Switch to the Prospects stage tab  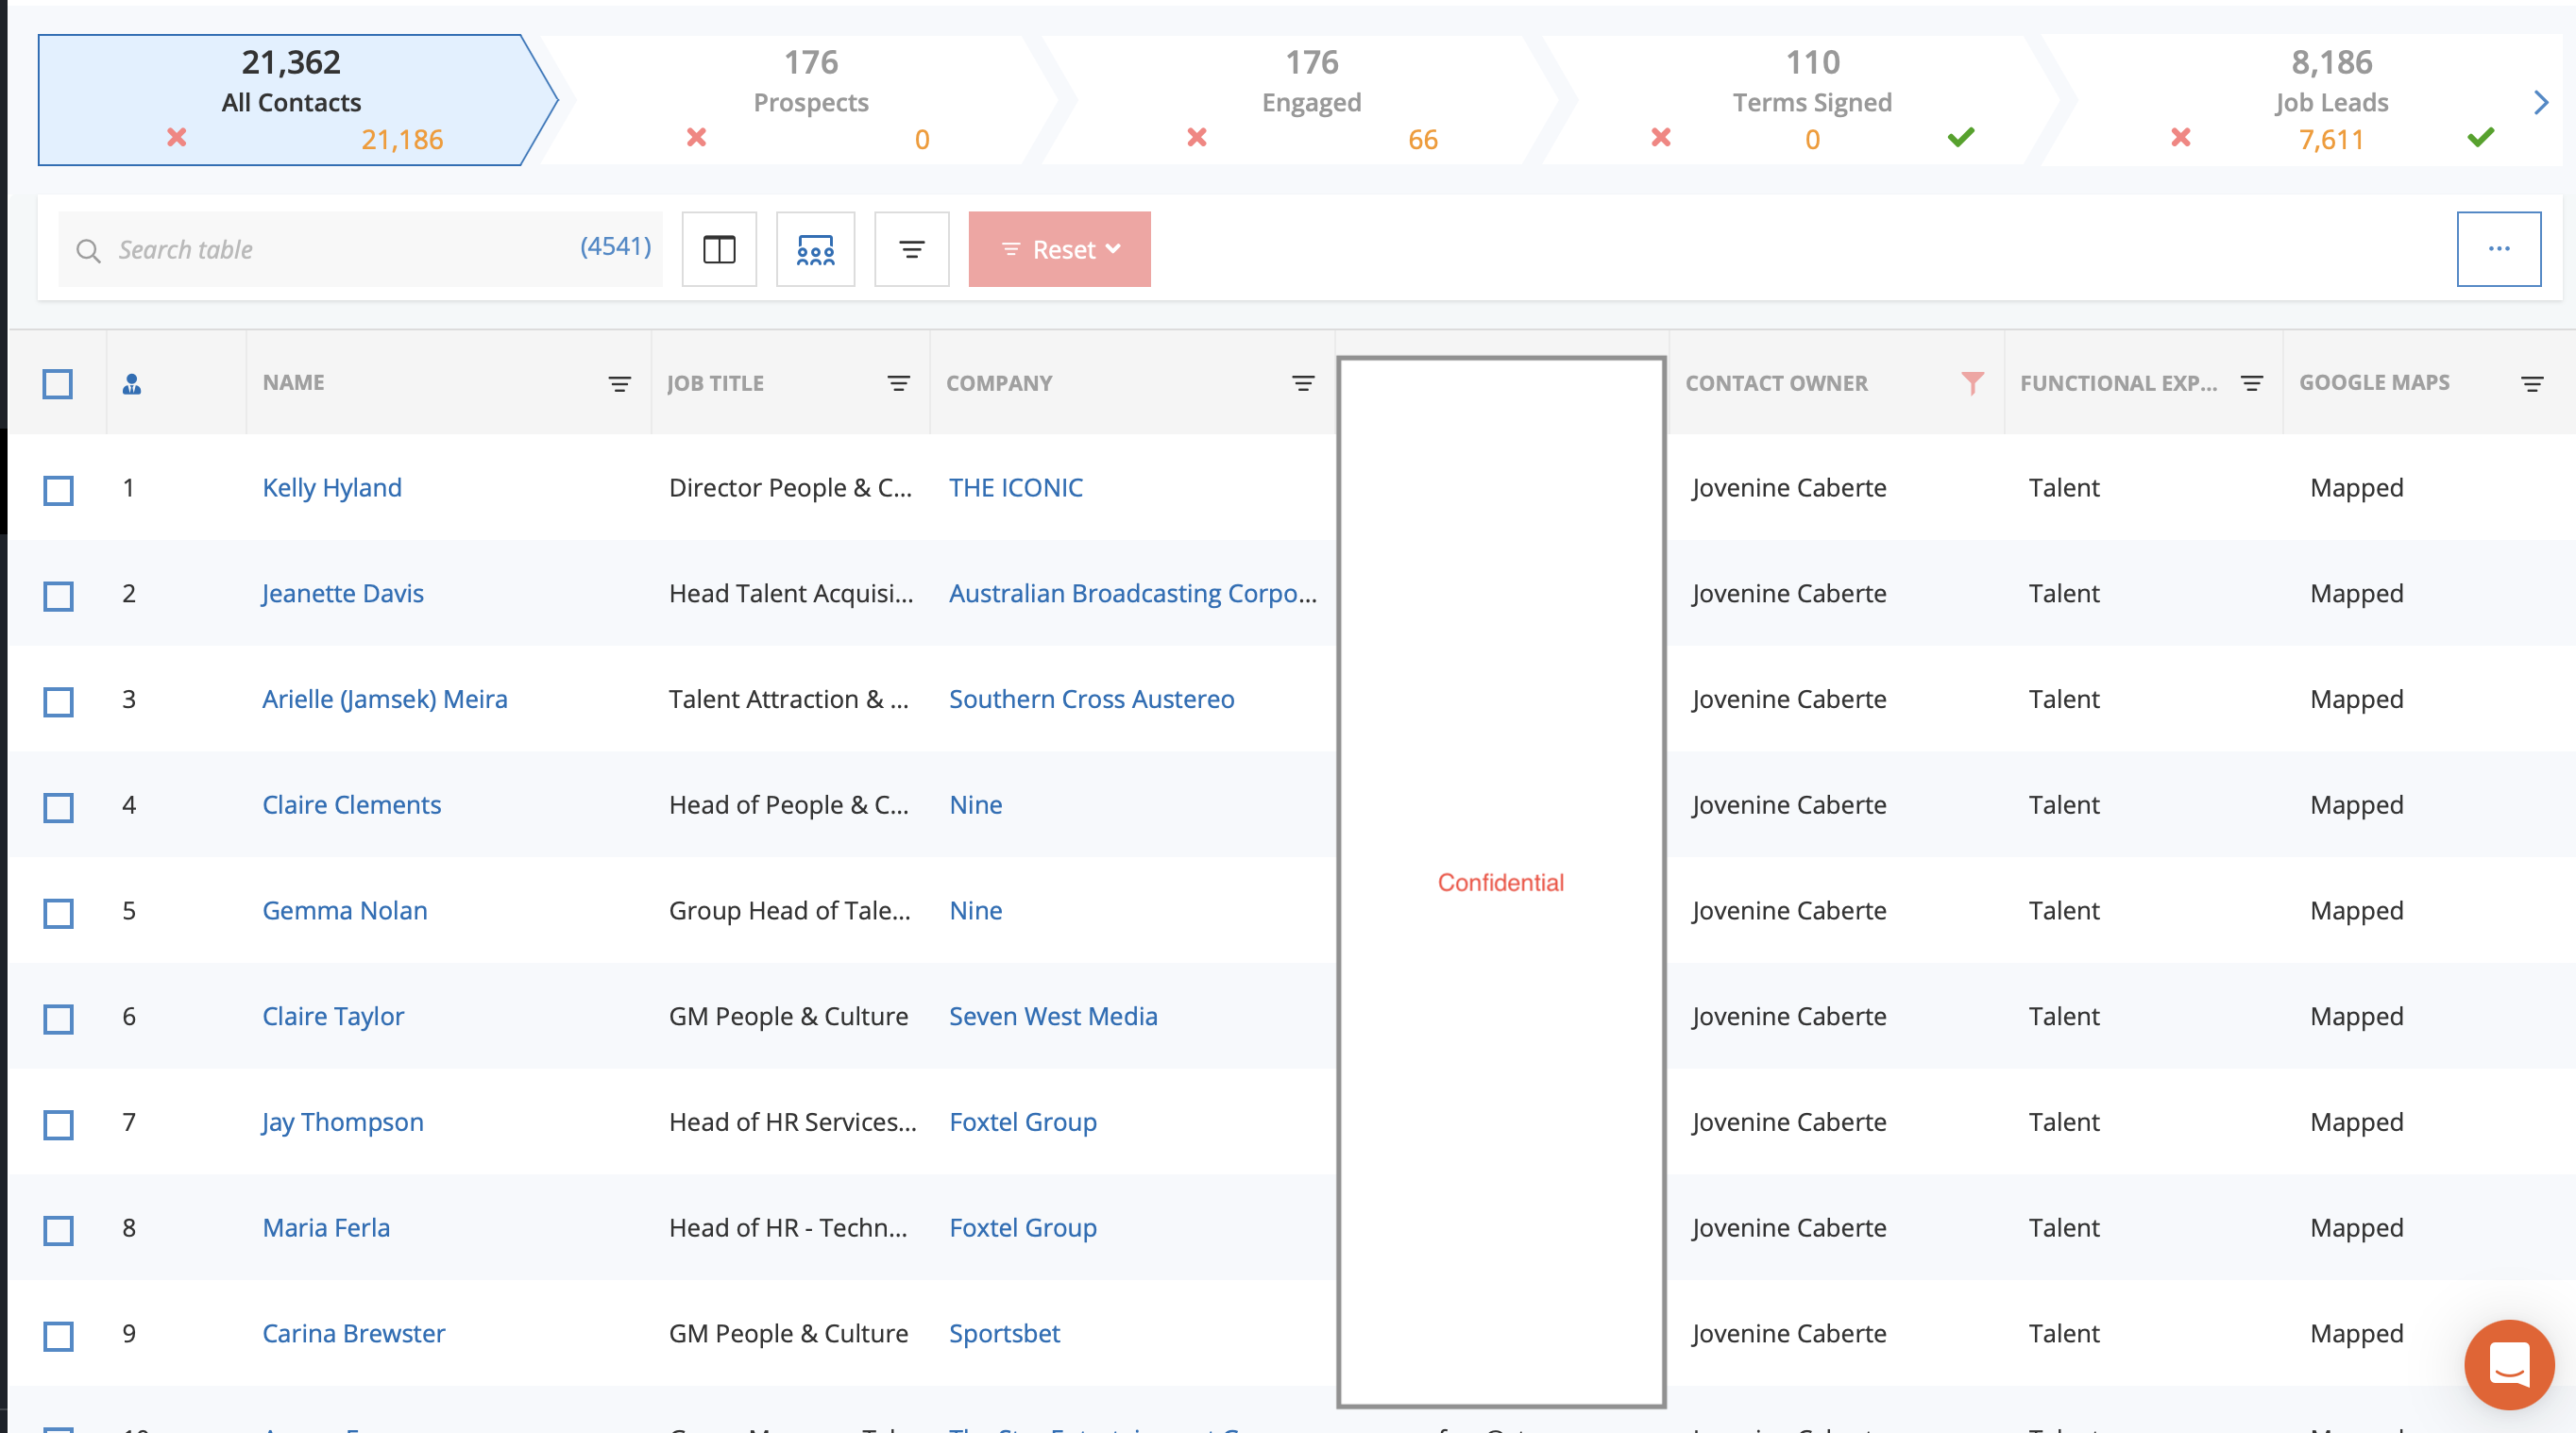point(810,100)
